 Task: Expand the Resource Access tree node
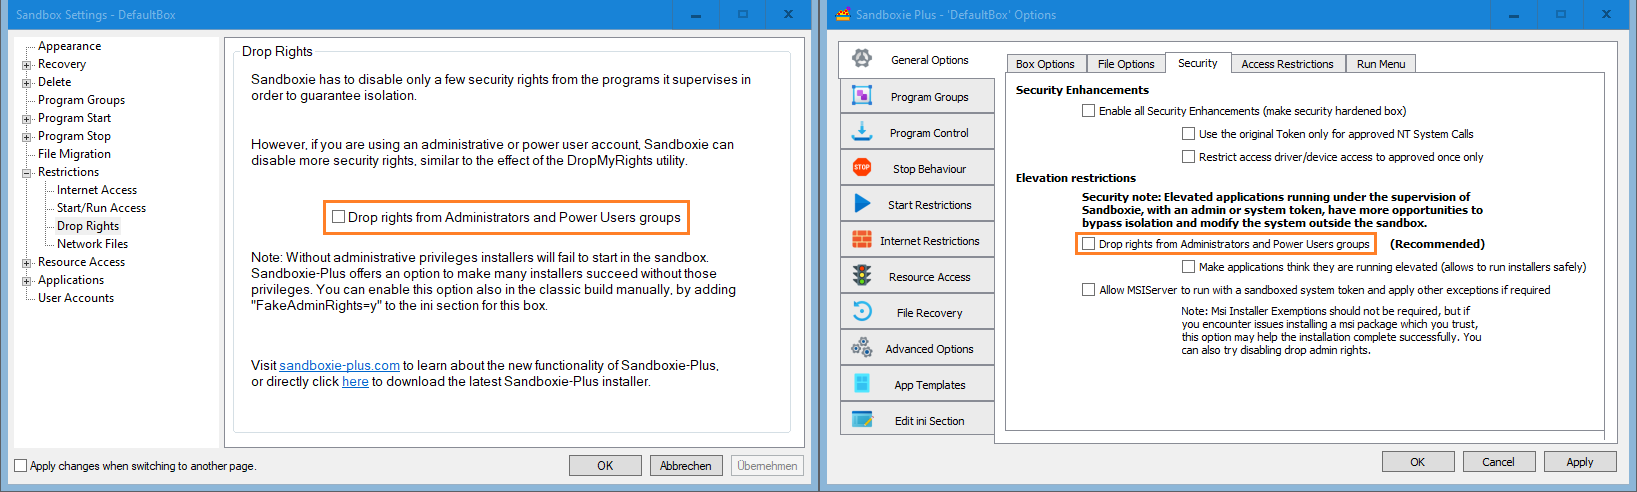click(27, 263)
